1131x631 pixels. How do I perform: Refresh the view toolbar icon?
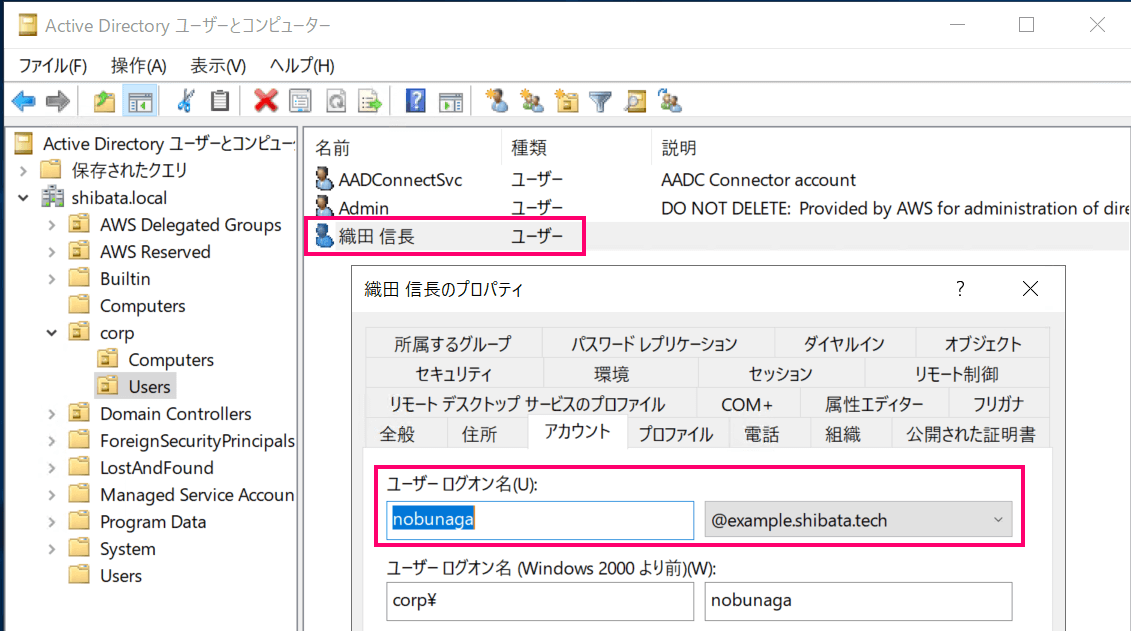click(x=336, y=101)
